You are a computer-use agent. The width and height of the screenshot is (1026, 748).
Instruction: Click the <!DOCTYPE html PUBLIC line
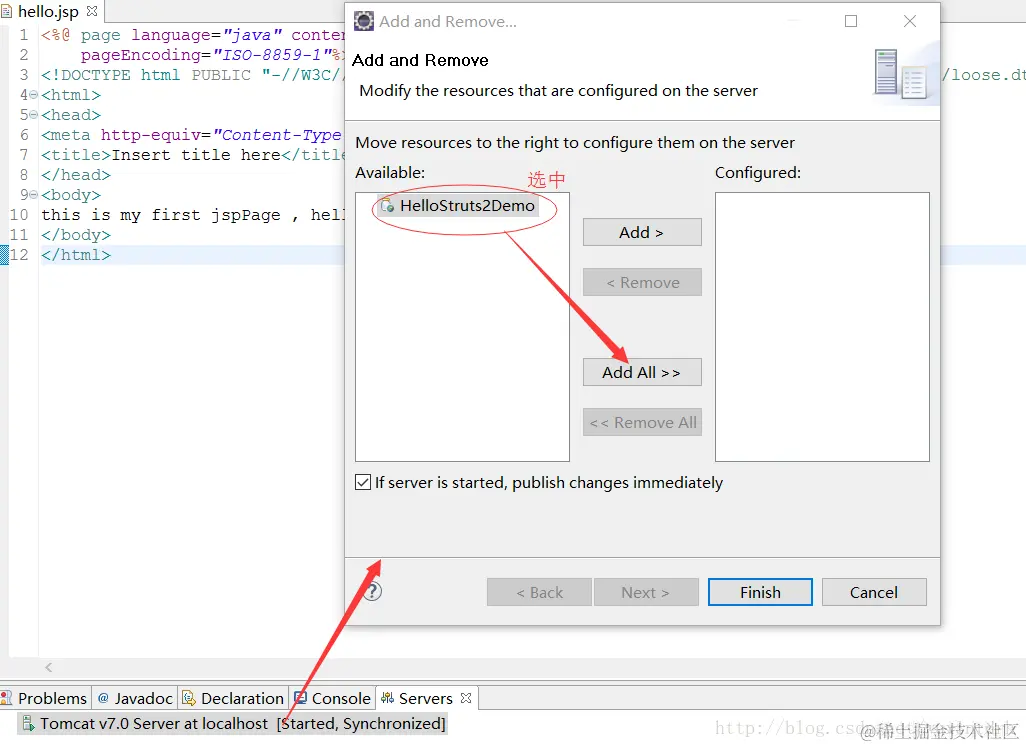coord(192,75)
